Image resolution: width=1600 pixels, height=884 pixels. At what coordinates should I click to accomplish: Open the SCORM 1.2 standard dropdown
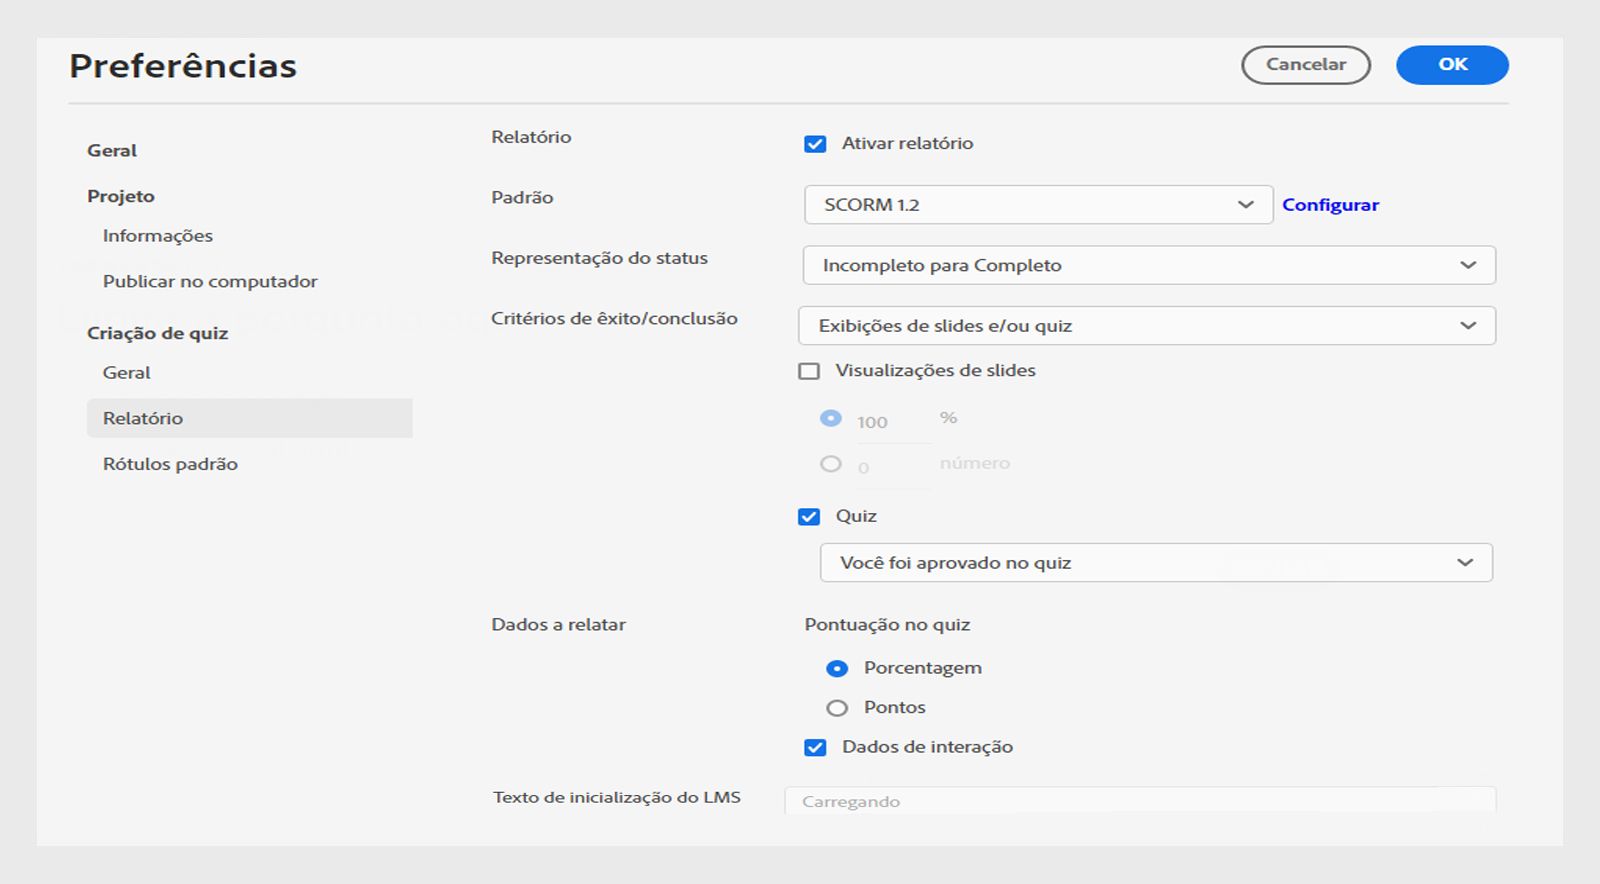click(x=1037, y=205)
